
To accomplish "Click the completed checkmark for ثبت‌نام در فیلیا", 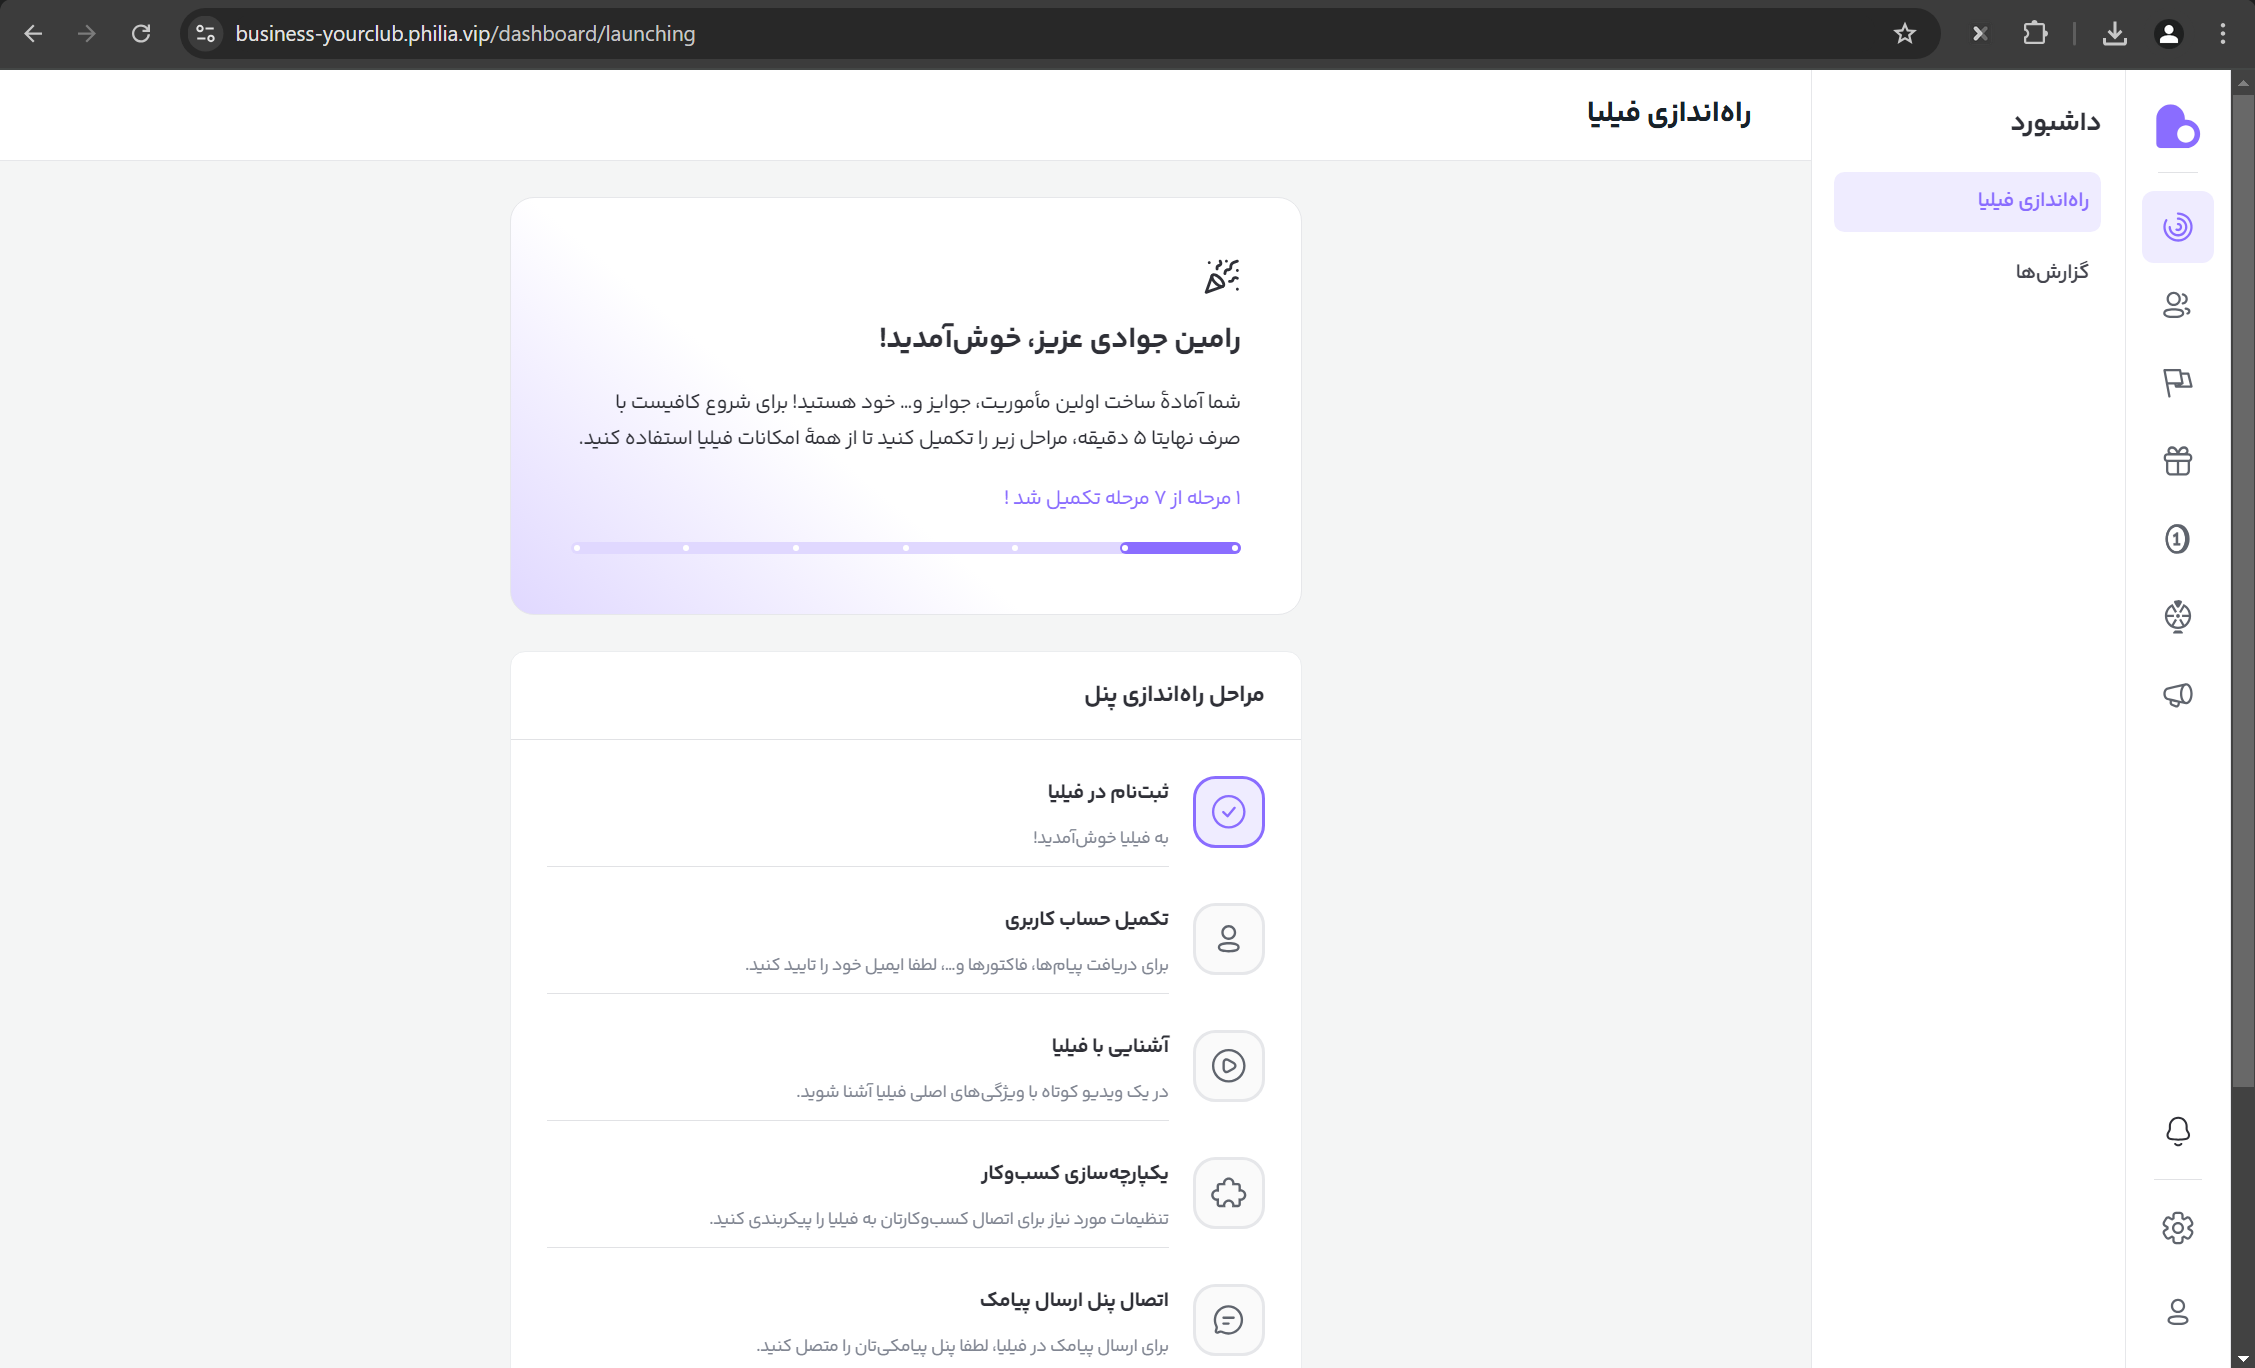I will [x=1228, y=812].
